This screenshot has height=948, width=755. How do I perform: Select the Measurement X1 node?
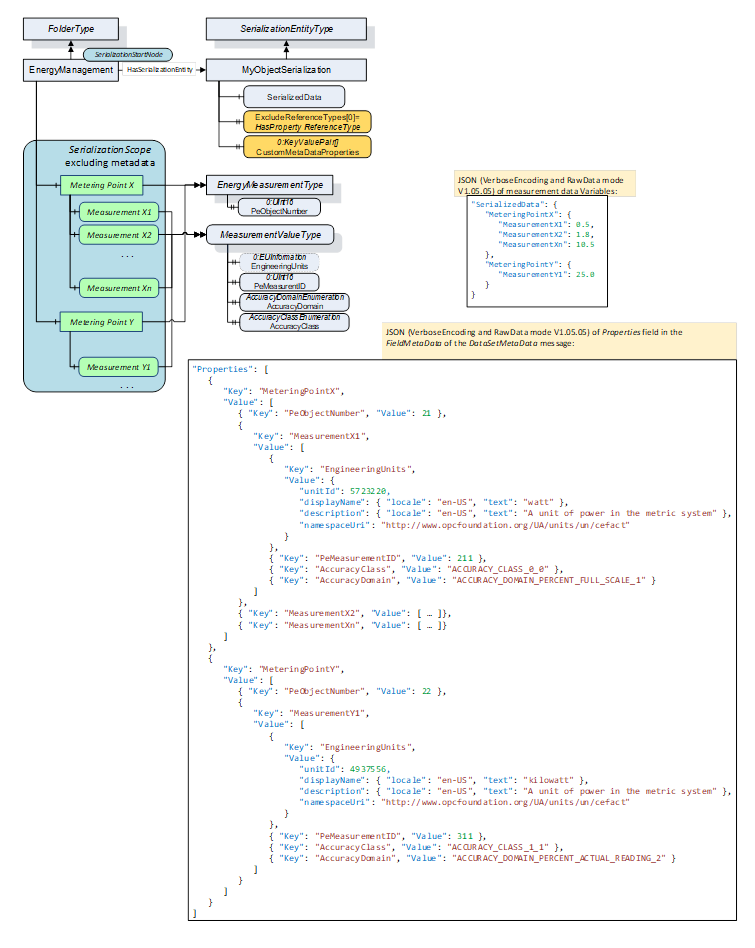(119, 211)
